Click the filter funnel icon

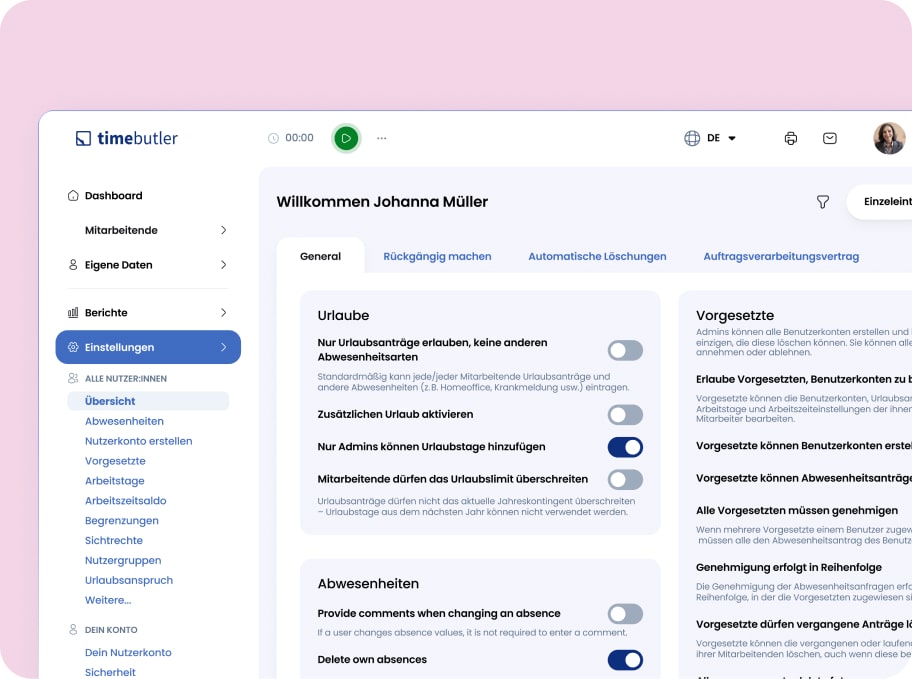point(823,202)
